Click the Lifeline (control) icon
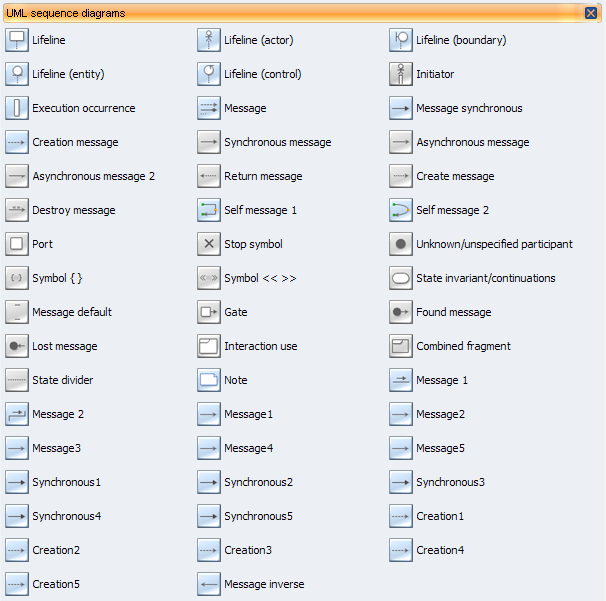 coord(209,74)
